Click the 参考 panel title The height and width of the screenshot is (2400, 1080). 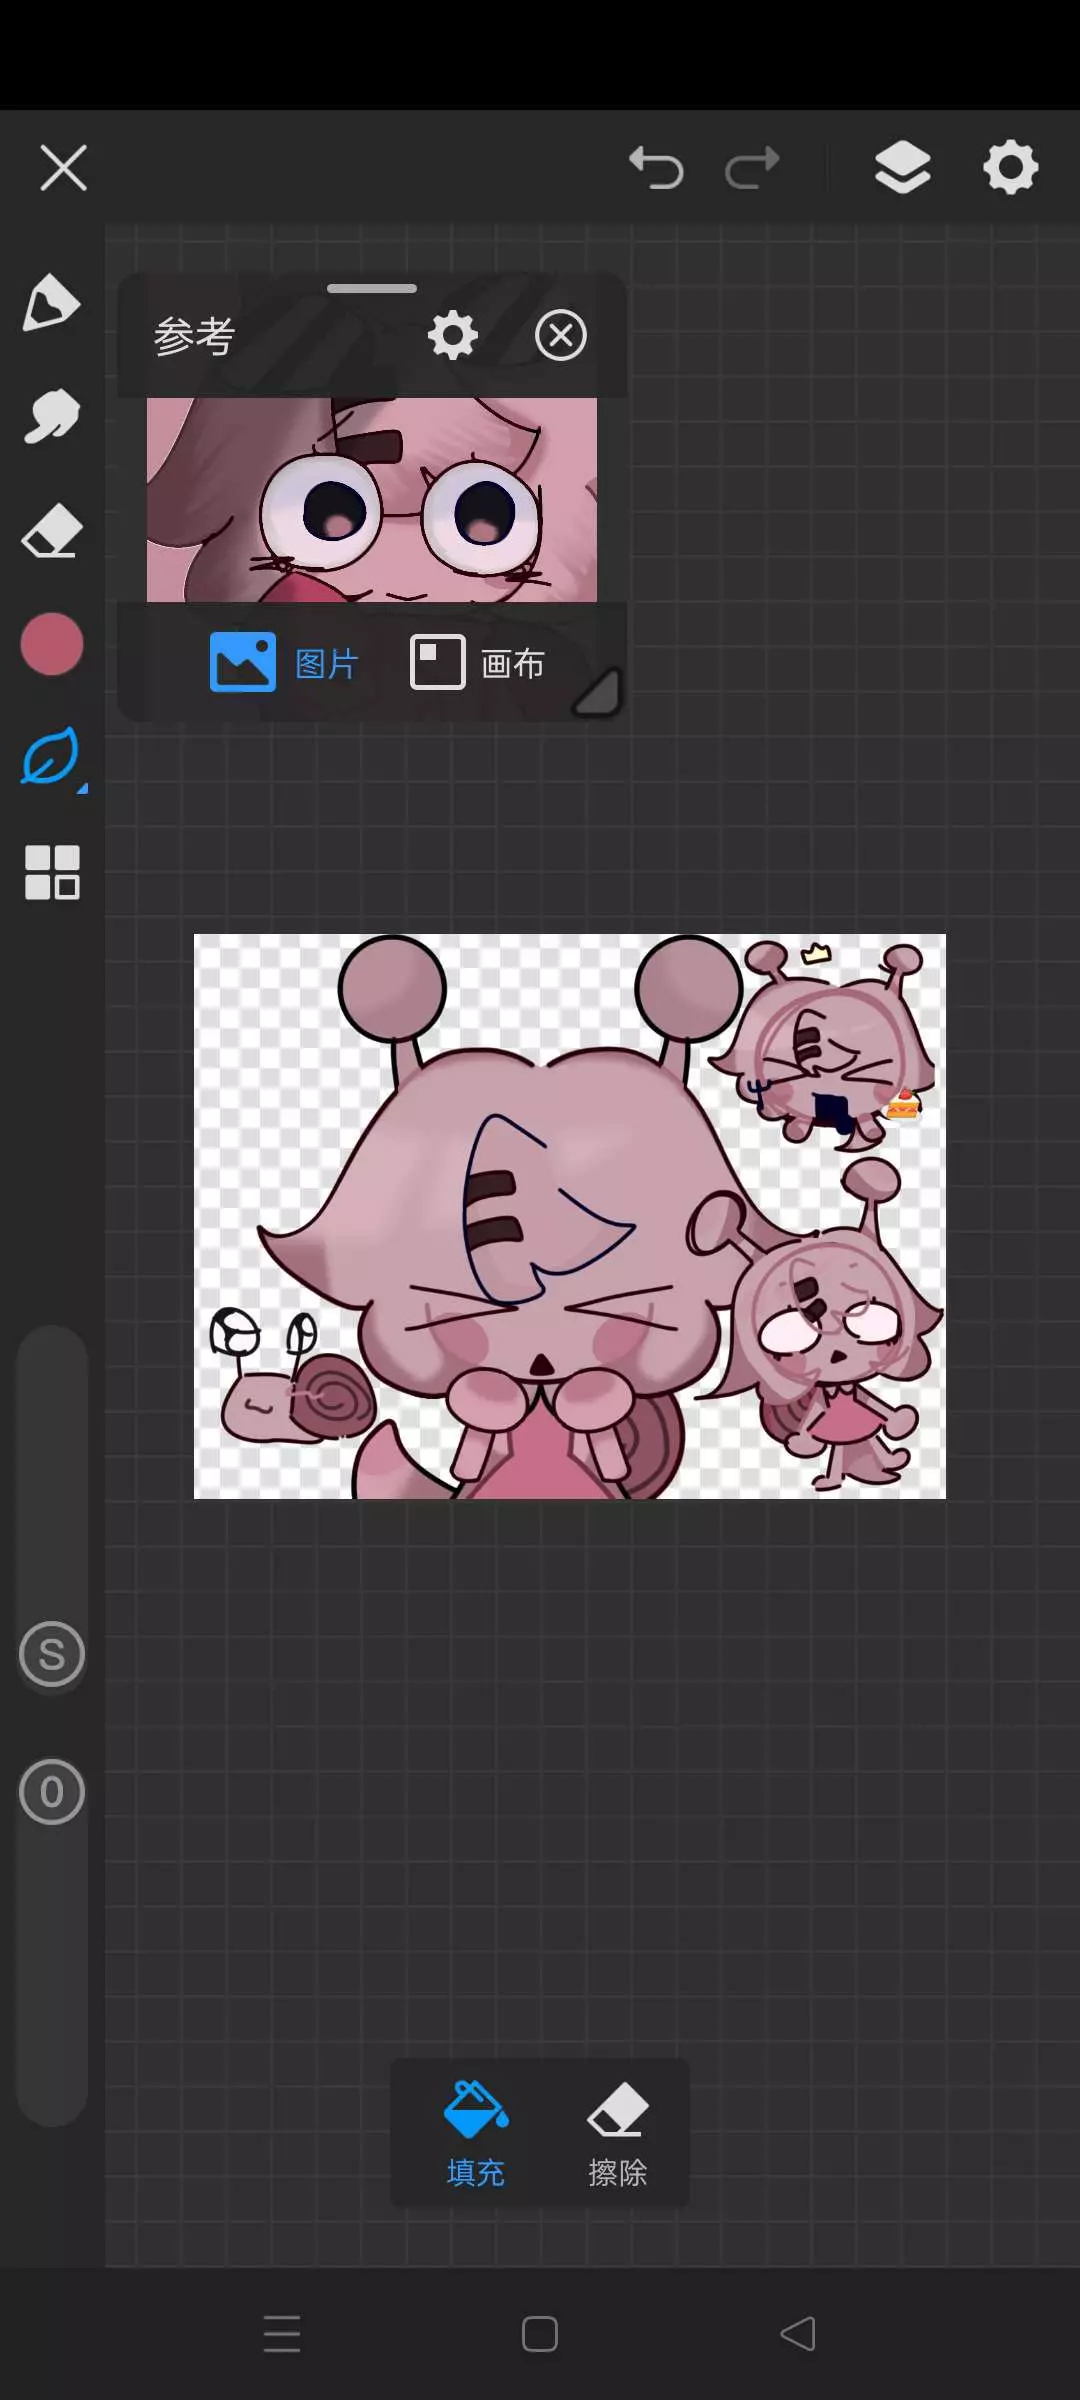195,336
